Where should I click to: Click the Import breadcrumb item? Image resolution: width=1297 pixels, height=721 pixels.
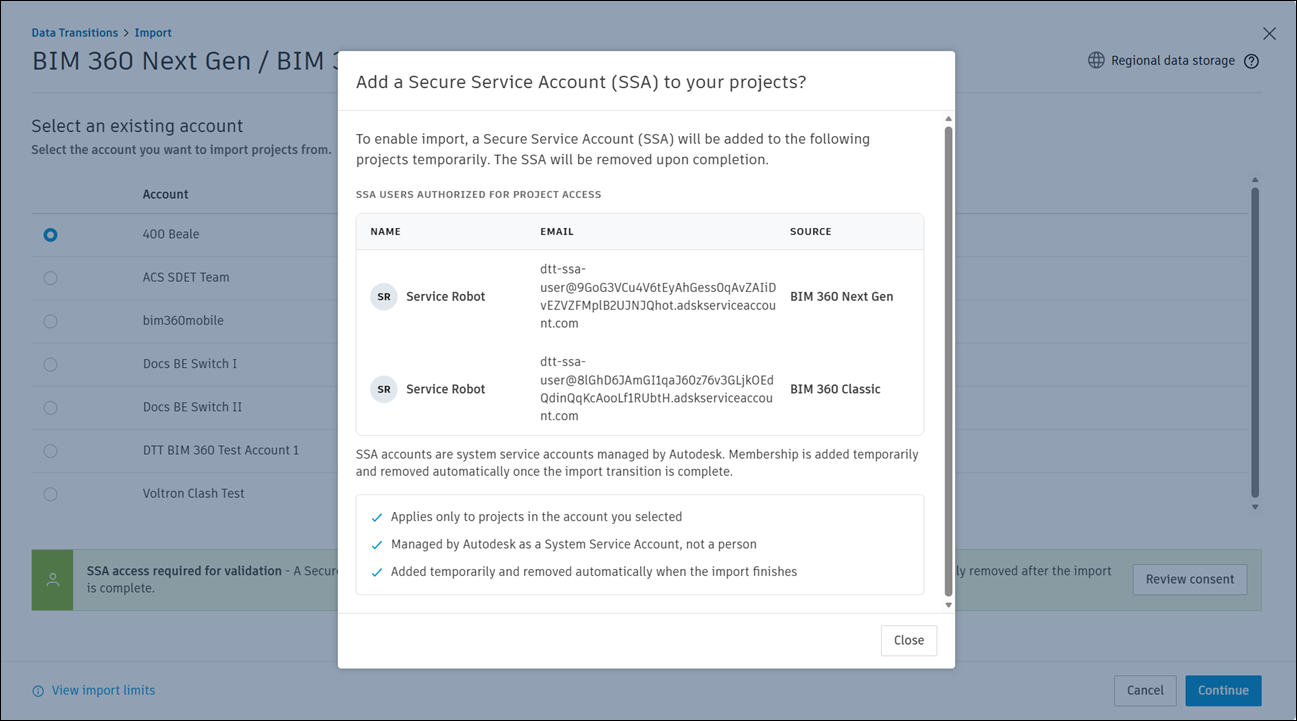153,33
